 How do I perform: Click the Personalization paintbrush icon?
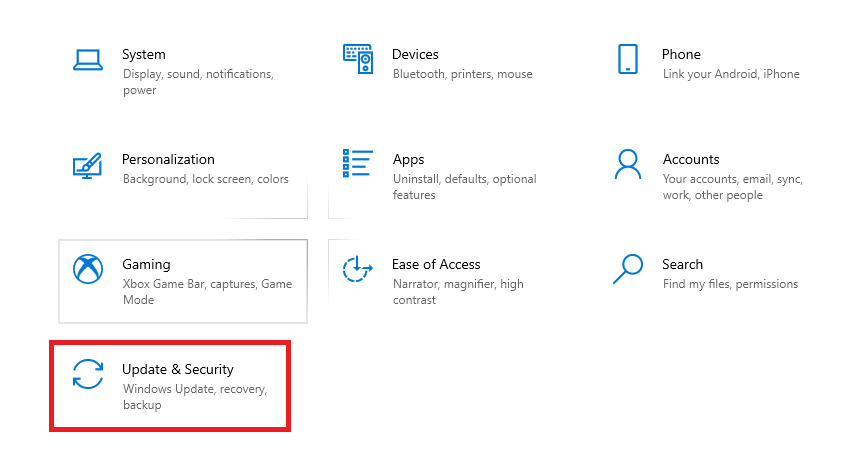[x=88, y=164]
